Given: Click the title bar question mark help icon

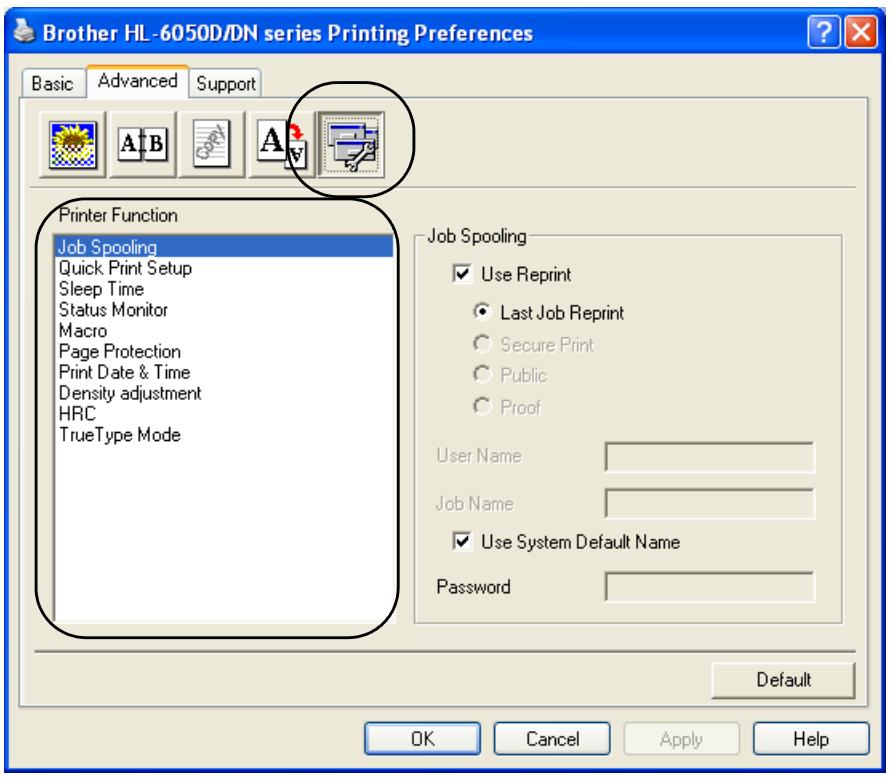Looking at the screenshot, I should click(x=824, y=32).
